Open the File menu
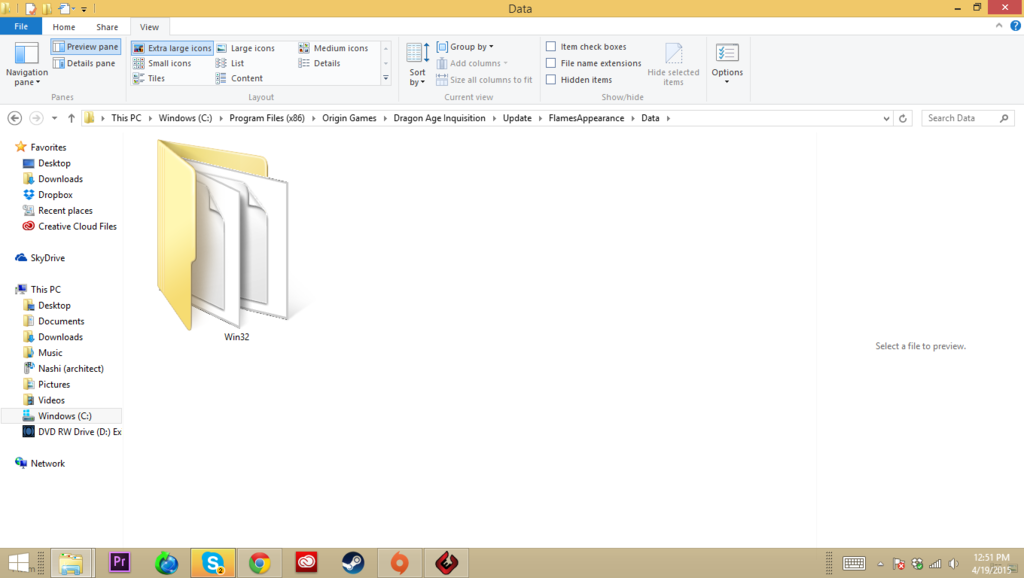Screen dimensions: 1024x578 [20, 26]
